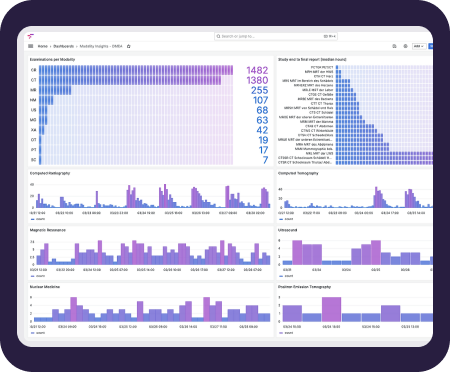450x372 pixels.
Task: Click the value 107
Action: [x=260, y=100]
